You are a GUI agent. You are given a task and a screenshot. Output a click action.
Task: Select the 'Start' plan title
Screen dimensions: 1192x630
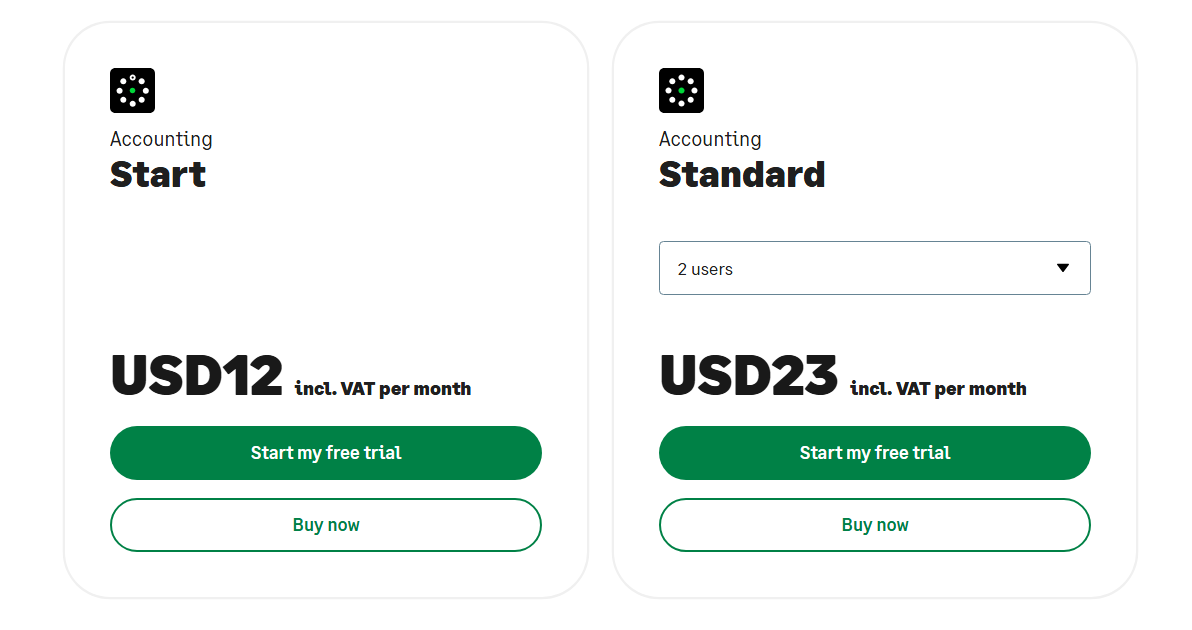click(x=157, y=174)
